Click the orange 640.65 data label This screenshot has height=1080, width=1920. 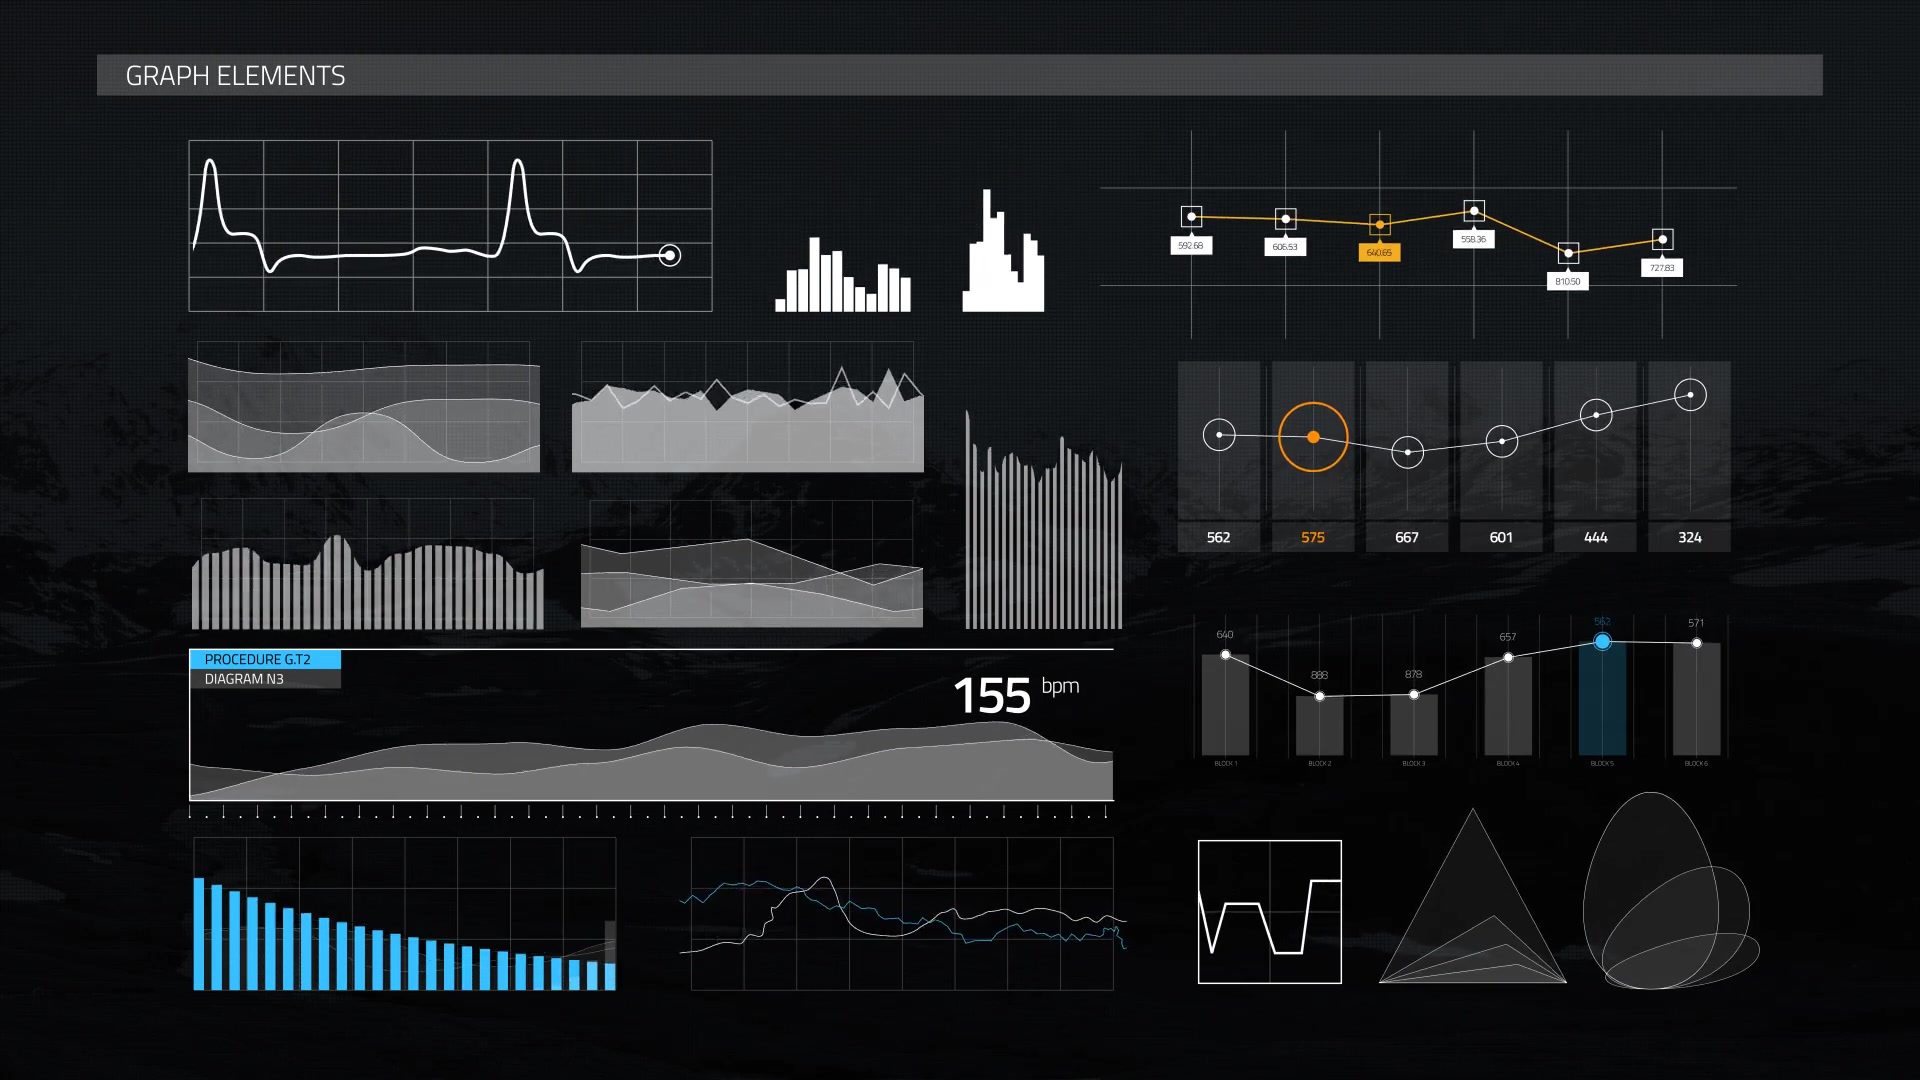pos(1379,253)
